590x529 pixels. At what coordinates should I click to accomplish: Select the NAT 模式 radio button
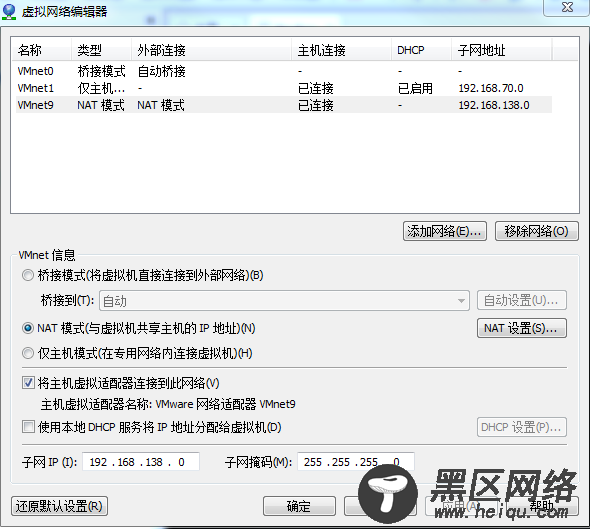[x=28, y=328]
